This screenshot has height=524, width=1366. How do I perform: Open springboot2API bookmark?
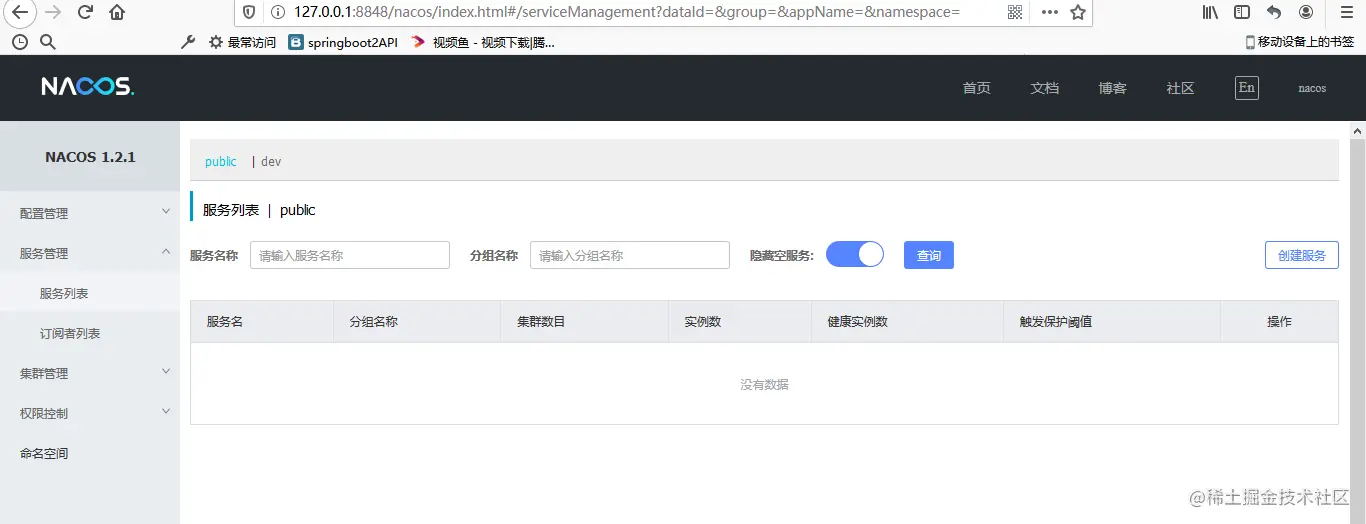click(x=343, y=42)
